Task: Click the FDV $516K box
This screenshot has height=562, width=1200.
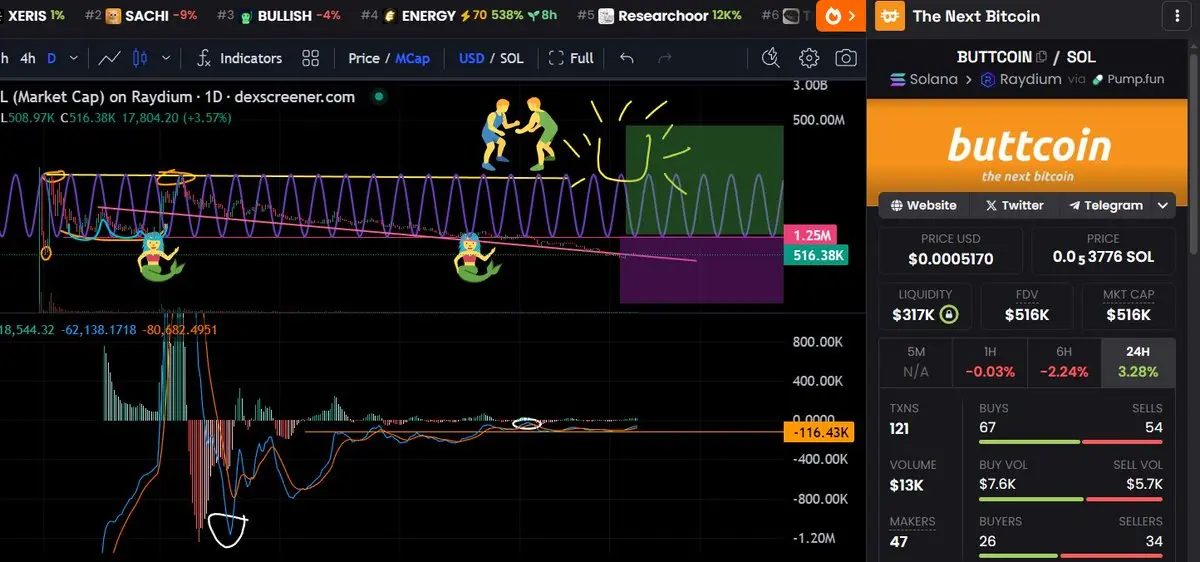Action: (x=1027, y=306)
